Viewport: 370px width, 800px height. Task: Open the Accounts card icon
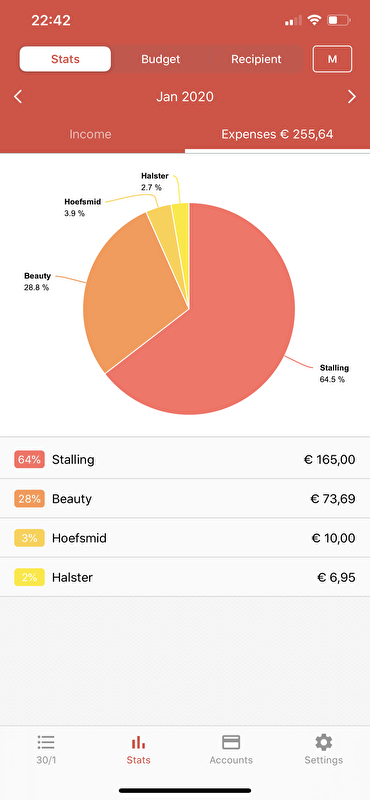(231, 742)
